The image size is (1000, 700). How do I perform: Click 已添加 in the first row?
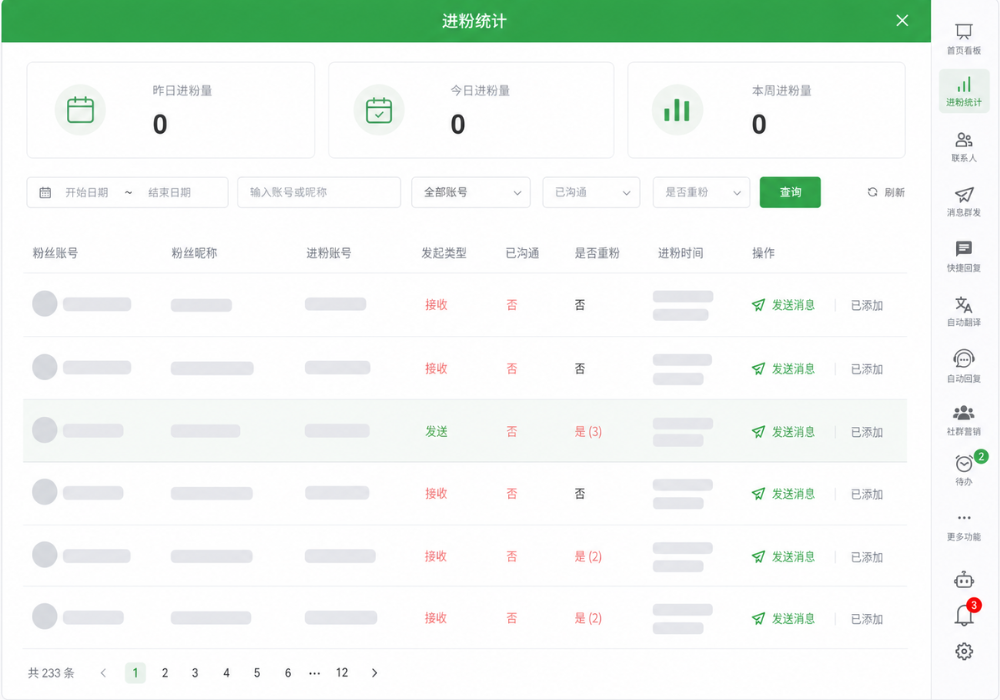point(867,305)
